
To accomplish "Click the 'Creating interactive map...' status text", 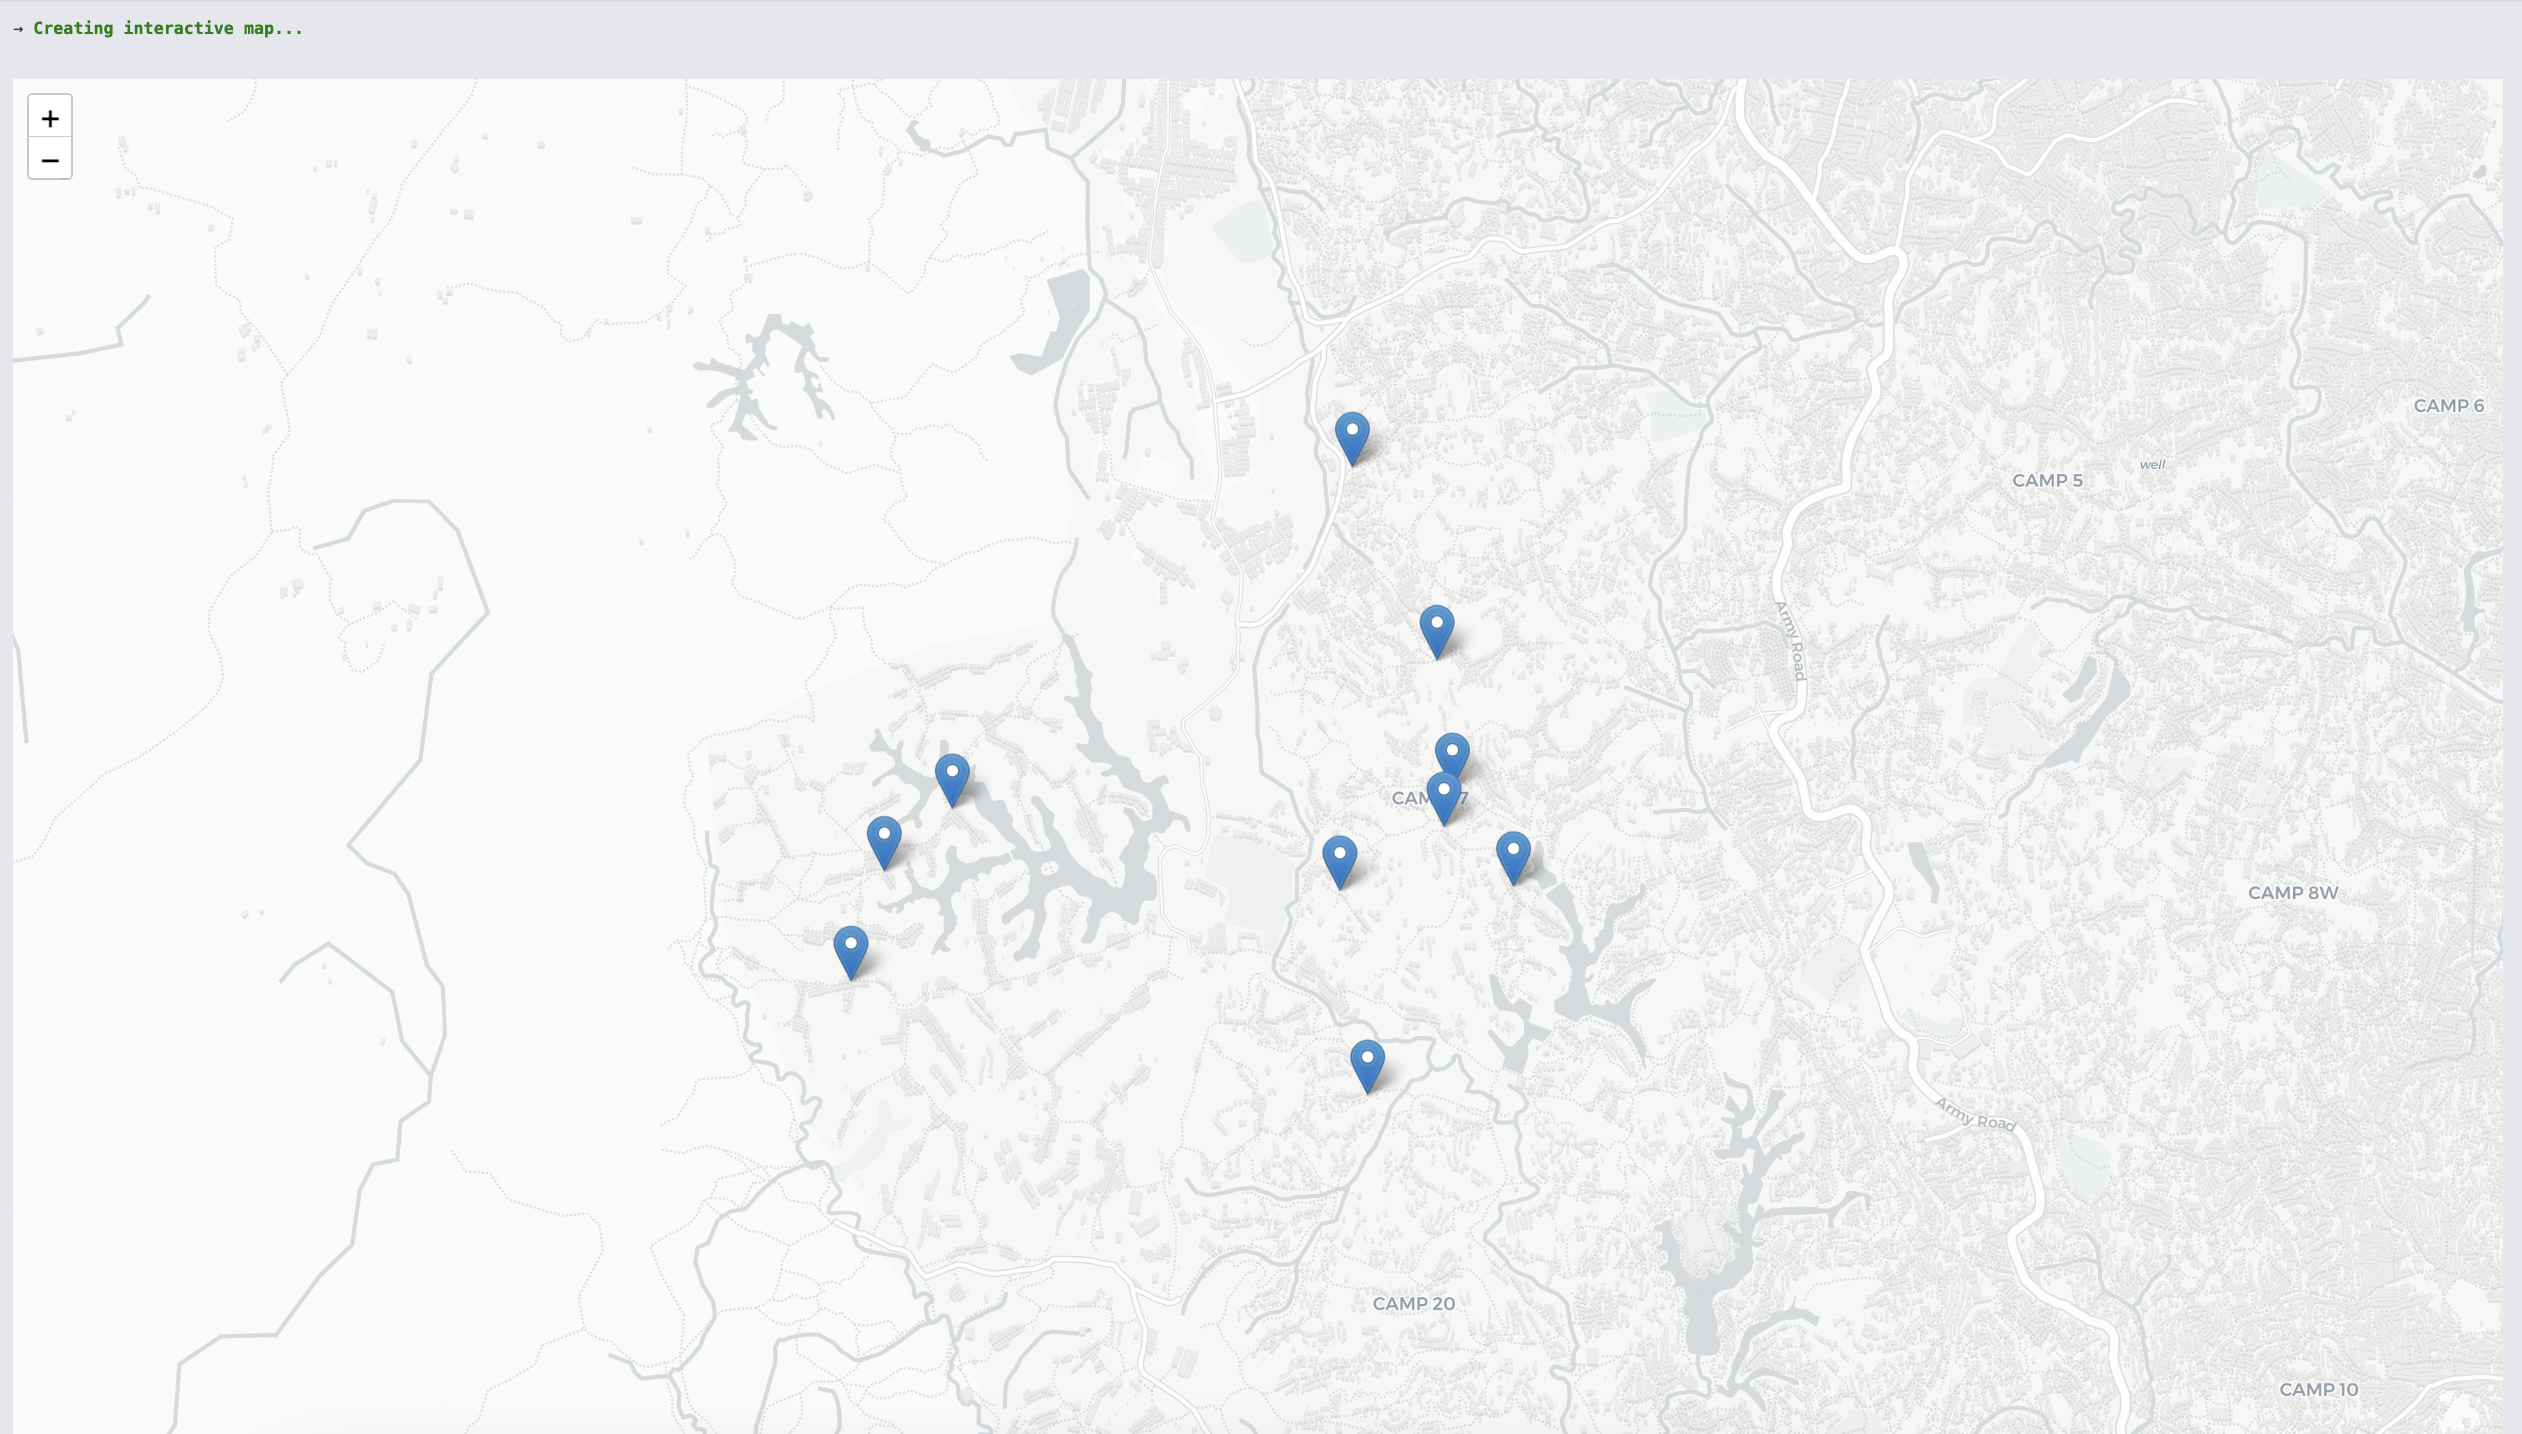I will (x=167, y=28).
